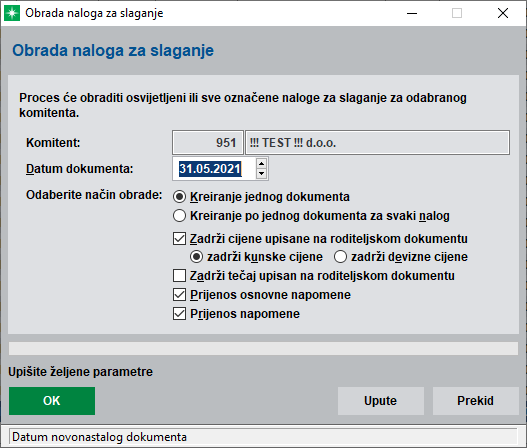
Task: Click the Komitent name field TEST d.o.o.
Action: (377, 142)
